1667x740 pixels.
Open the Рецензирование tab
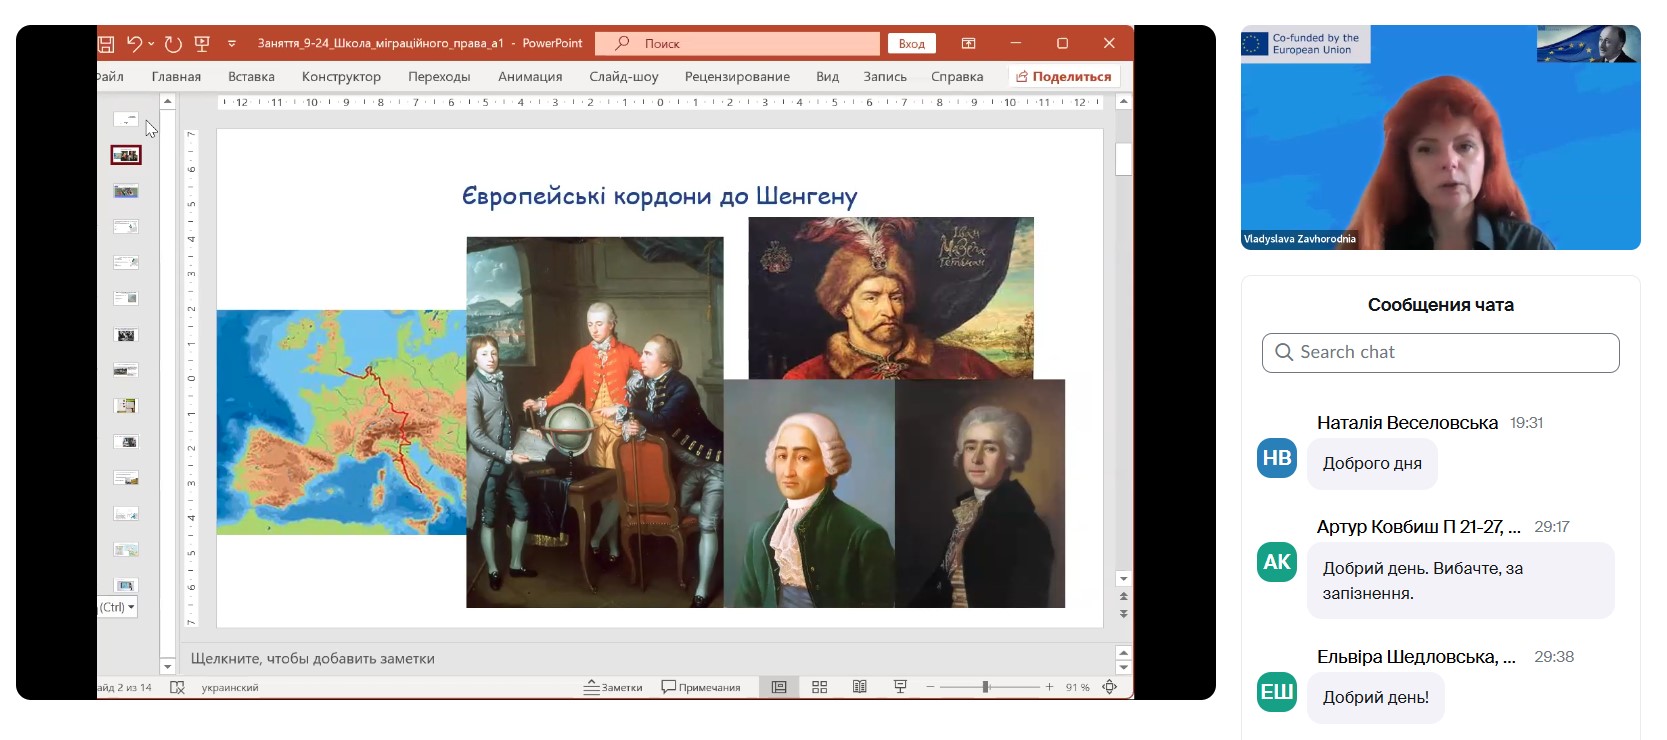[x=737, y=76]
